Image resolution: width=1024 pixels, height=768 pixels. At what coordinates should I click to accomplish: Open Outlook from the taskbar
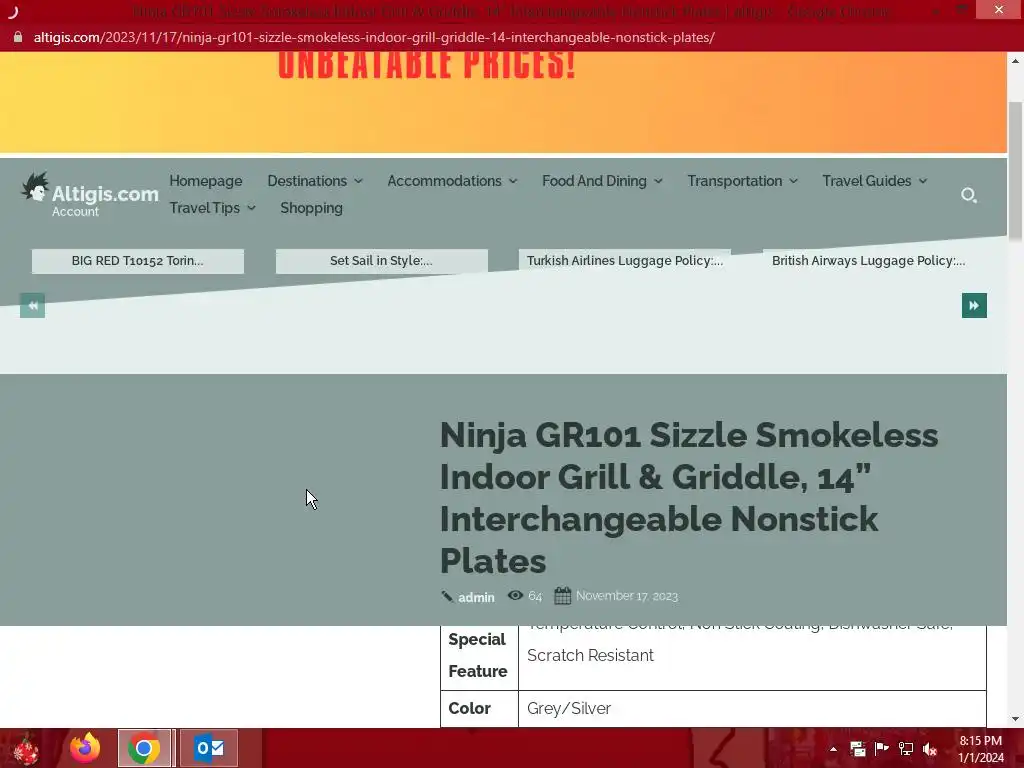pos(209,748)
